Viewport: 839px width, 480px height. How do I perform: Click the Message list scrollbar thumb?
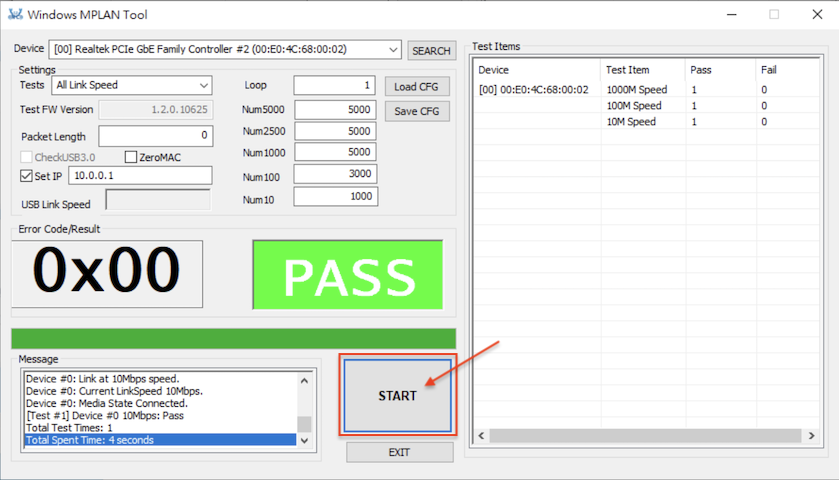point(304,424)
